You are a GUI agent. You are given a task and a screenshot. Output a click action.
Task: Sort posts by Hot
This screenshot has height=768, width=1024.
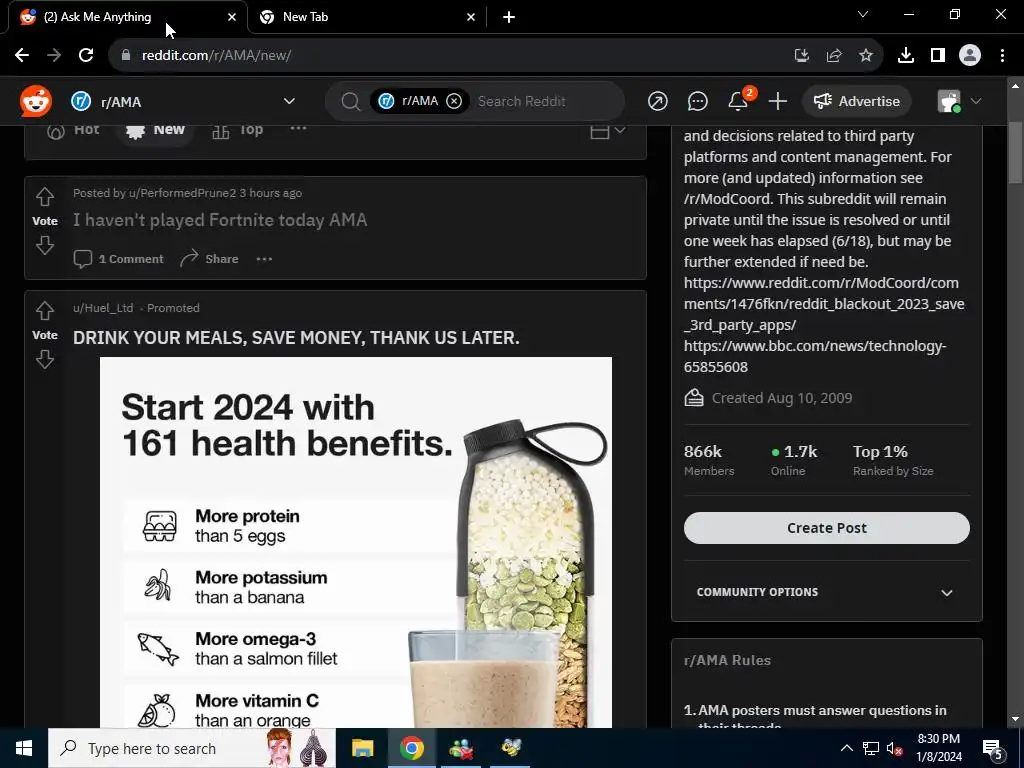click(x=73, y=129)
